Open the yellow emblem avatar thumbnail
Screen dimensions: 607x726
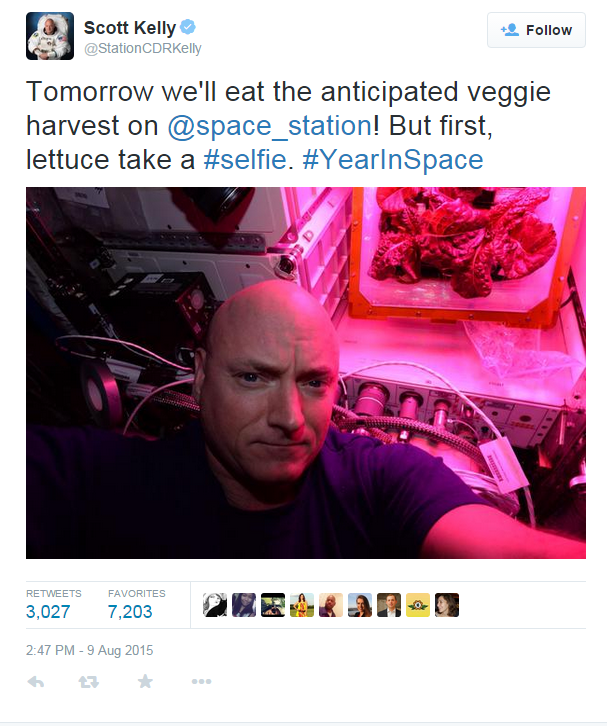(418, 605)
